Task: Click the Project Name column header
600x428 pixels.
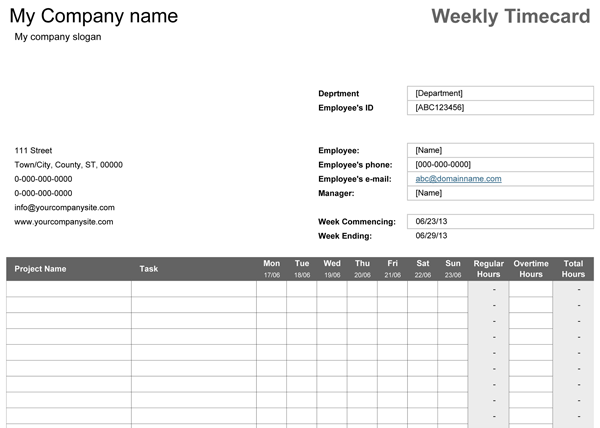Action: pos(41,269)
